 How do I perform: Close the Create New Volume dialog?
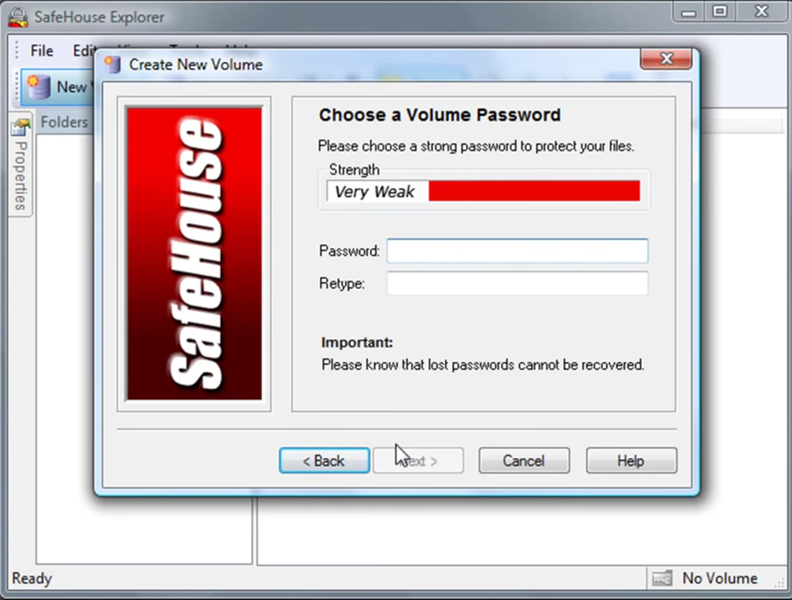(666, 59)
